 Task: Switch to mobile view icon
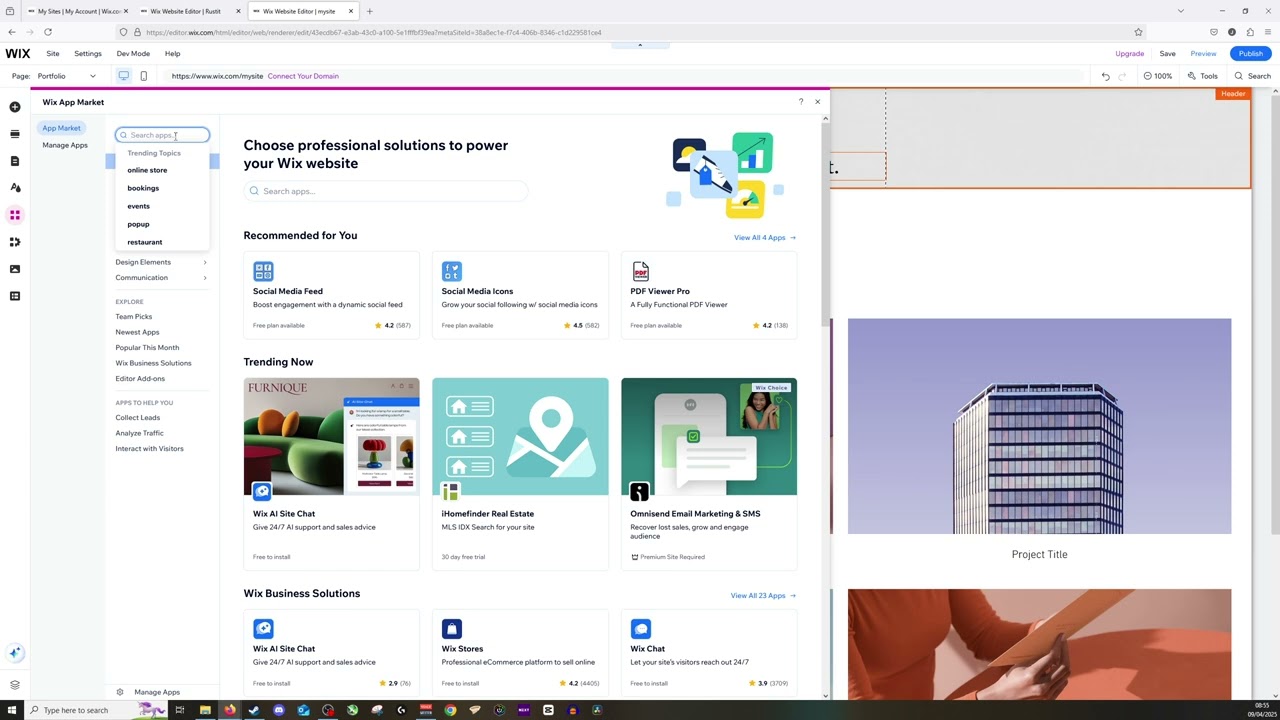143,76
